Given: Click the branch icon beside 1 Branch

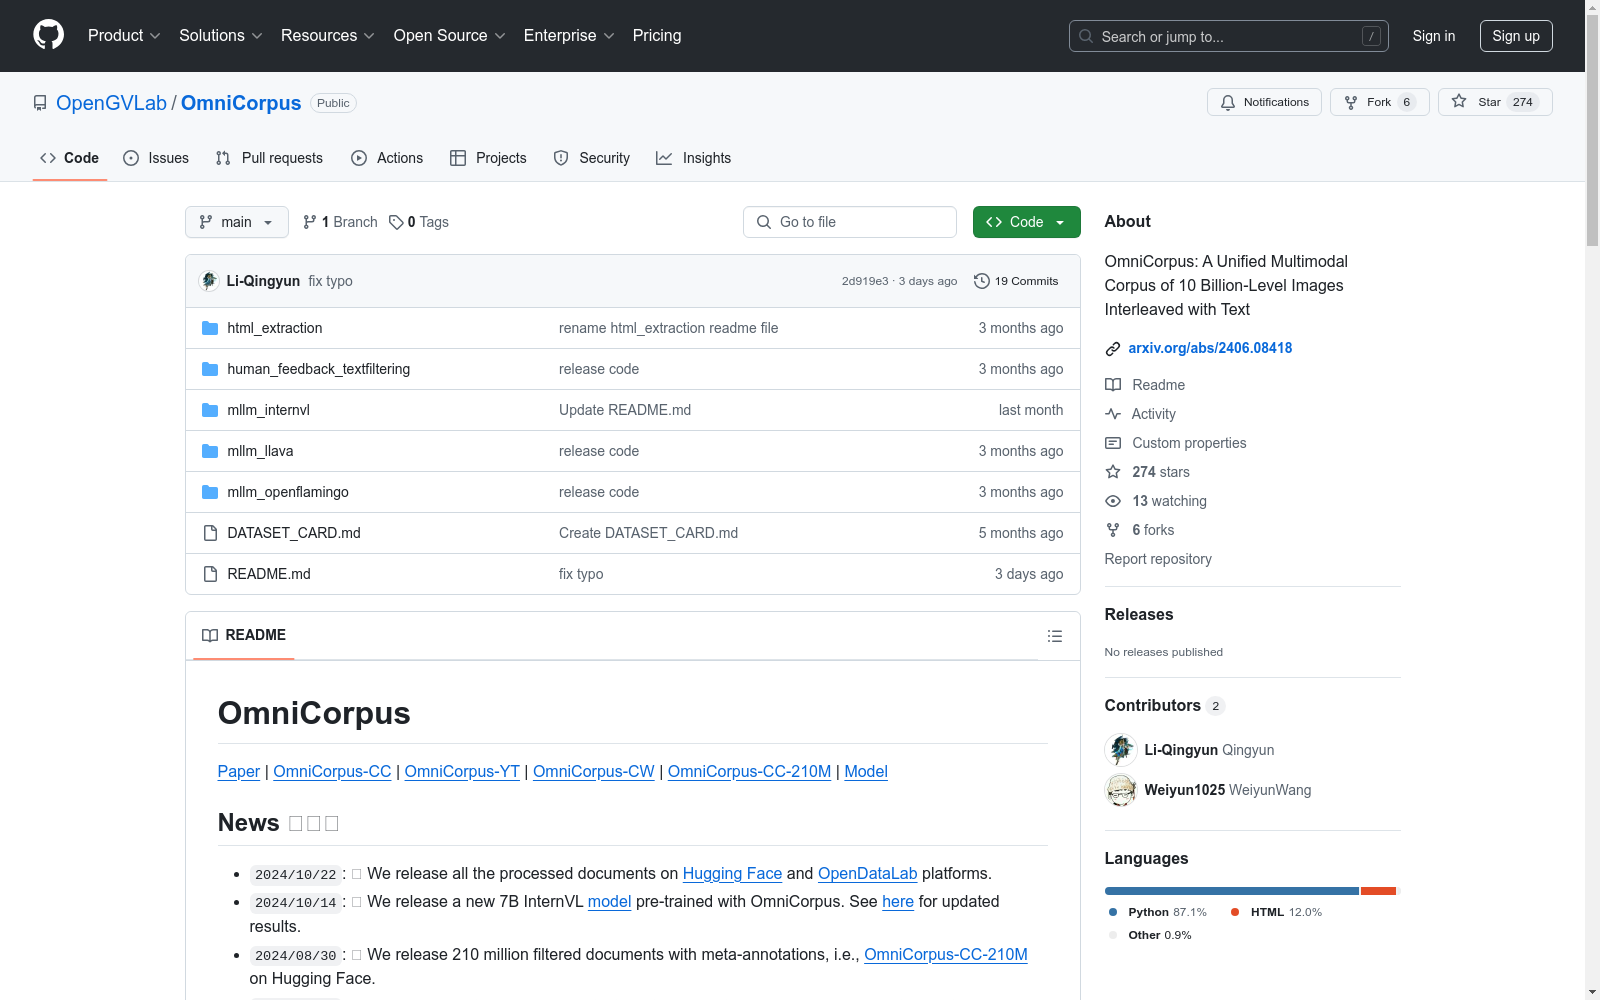Looking at the screenshot, I should click(310, 222).
